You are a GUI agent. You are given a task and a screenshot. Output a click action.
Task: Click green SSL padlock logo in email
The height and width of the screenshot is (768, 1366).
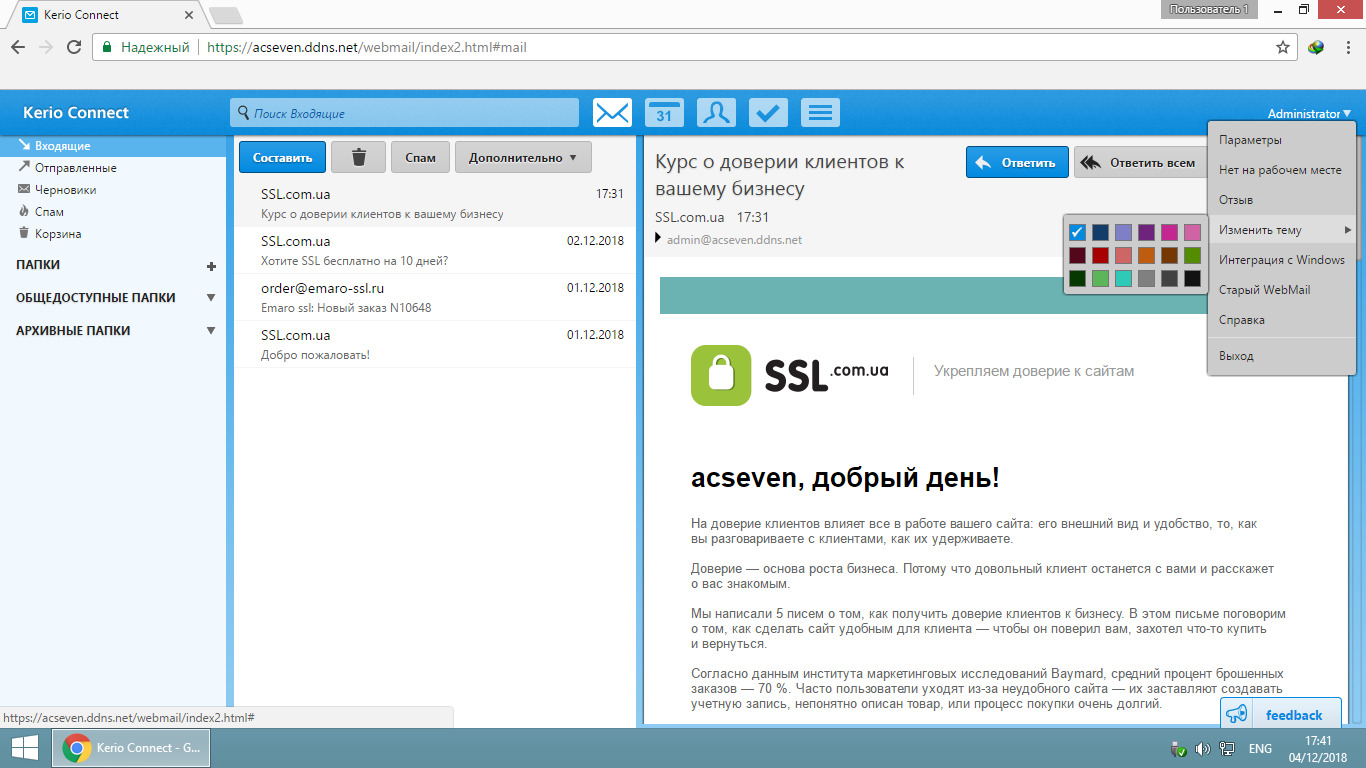point(721,375)
